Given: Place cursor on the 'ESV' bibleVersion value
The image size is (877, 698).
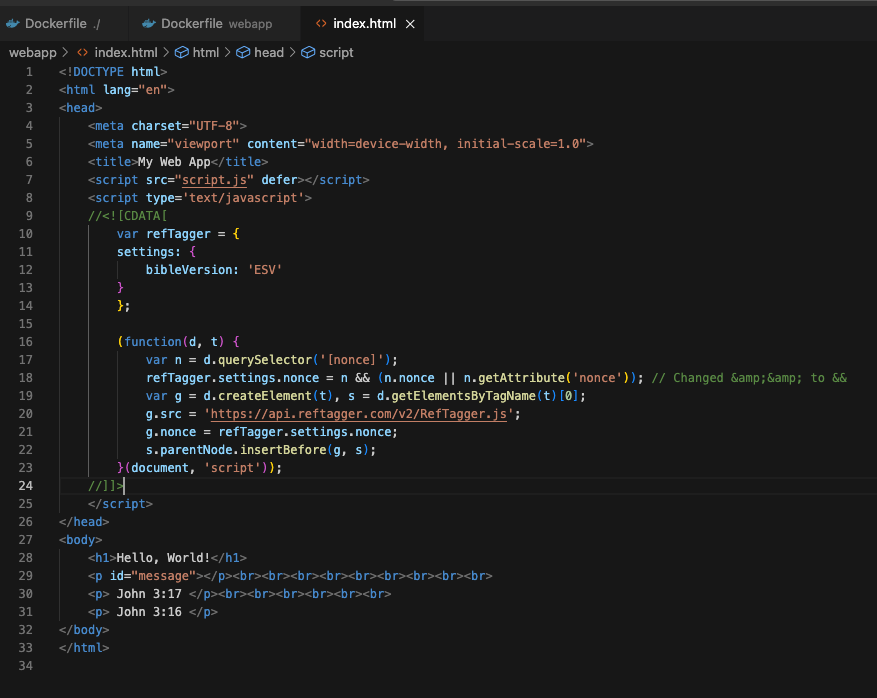Looking at the screenshot, I should 265,270.
